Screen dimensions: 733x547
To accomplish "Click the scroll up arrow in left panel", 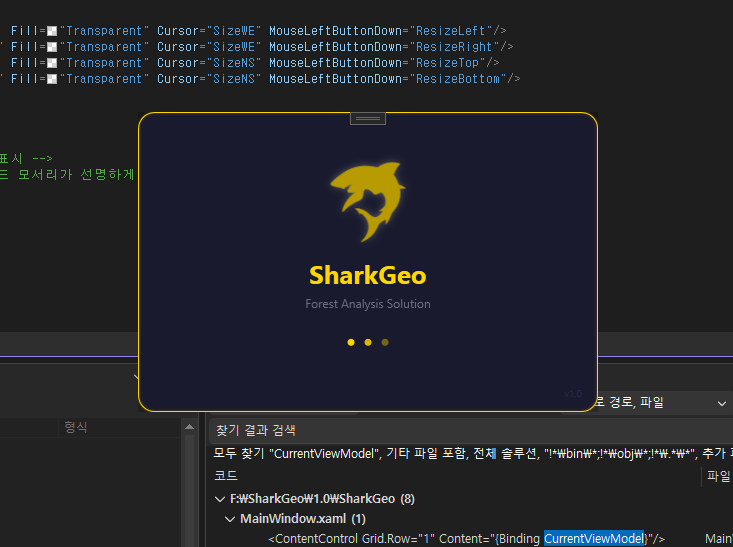I will point(189,426).
